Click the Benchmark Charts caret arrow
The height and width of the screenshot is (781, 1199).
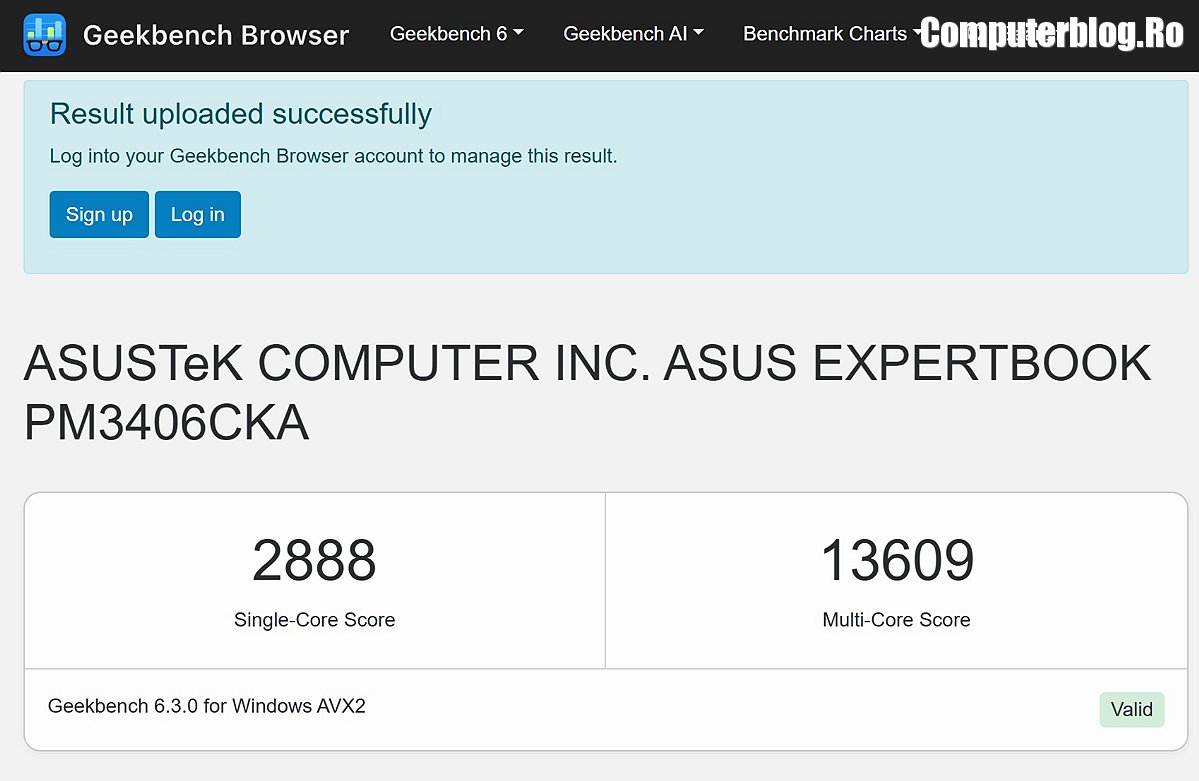pos(916,33)
